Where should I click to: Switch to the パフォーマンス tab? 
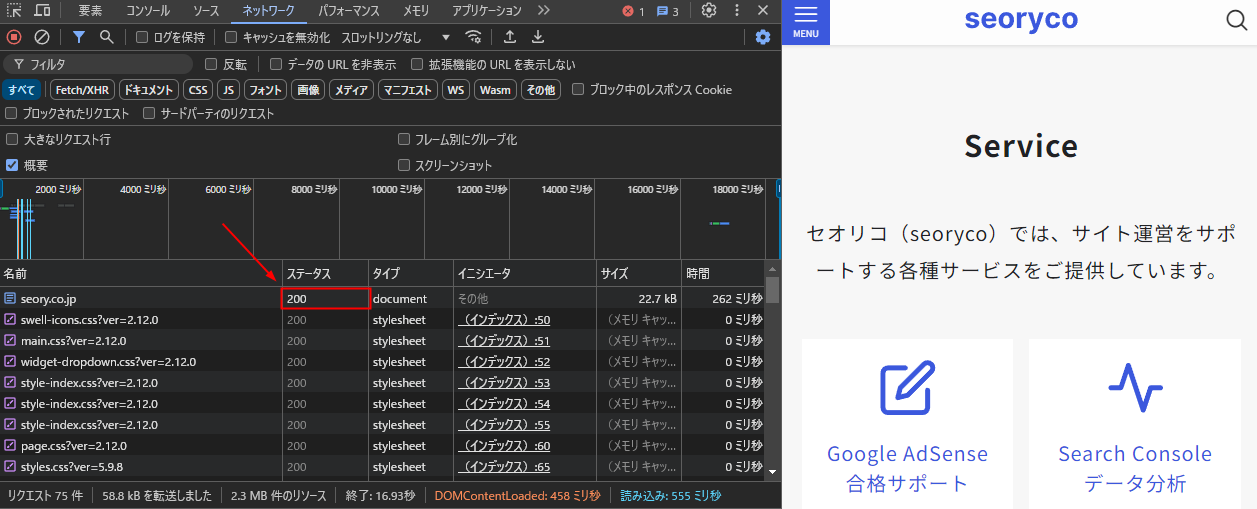(x=349, y=11)
